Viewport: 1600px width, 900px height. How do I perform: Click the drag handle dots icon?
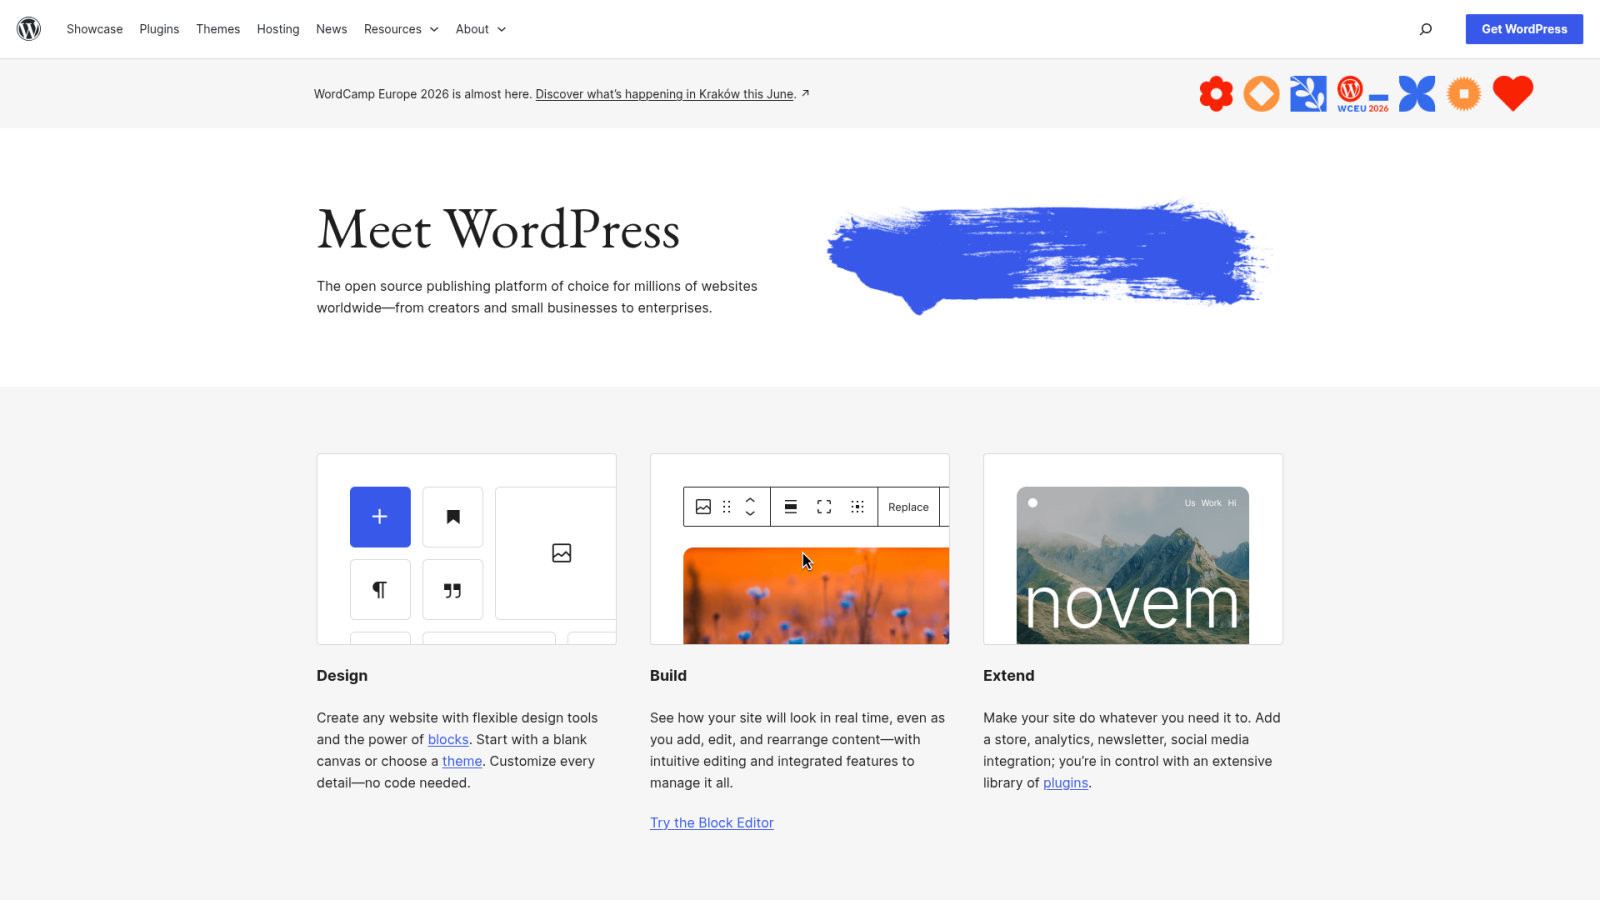[727, 507]
